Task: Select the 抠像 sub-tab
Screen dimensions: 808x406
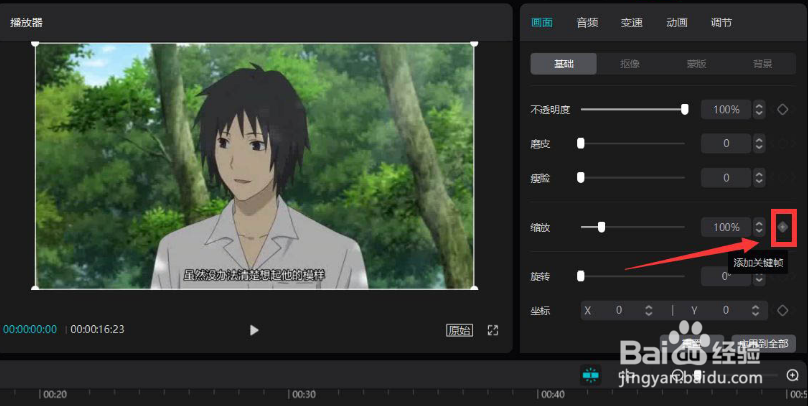Action: [630, 64]
